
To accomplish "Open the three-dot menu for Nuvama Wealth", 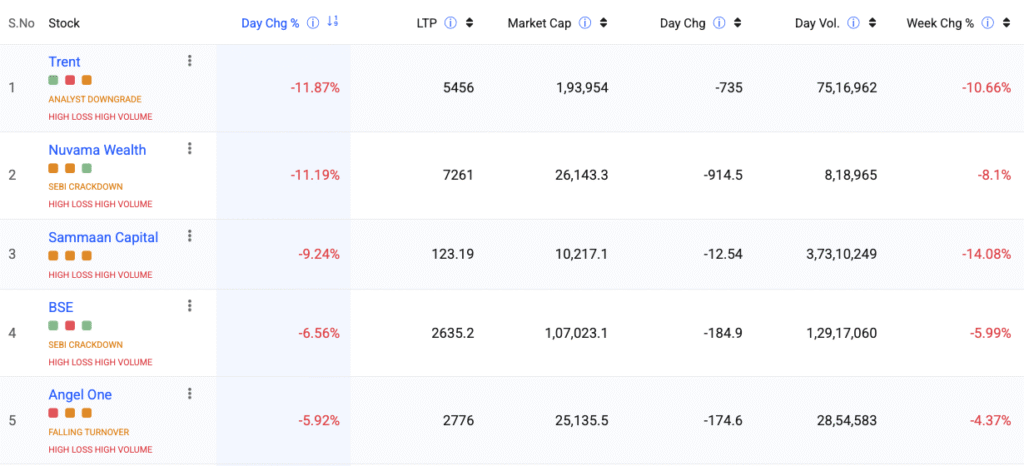I will click(x=189, y=148).
